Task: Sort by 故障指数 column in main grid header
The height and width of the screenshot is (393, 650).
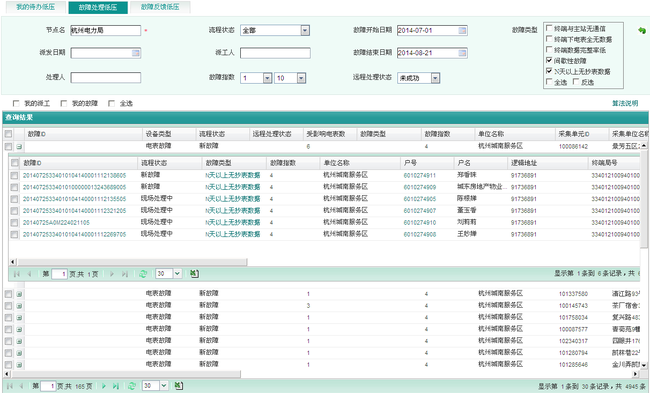Action: pyautogui.click(x=447, y=134)
